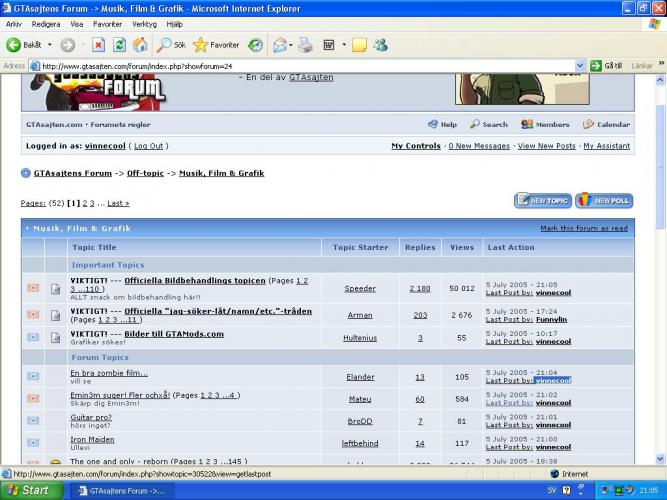Click the Forward arrow toolbar icon
The image size is (667, 500).
coord(68,45)
